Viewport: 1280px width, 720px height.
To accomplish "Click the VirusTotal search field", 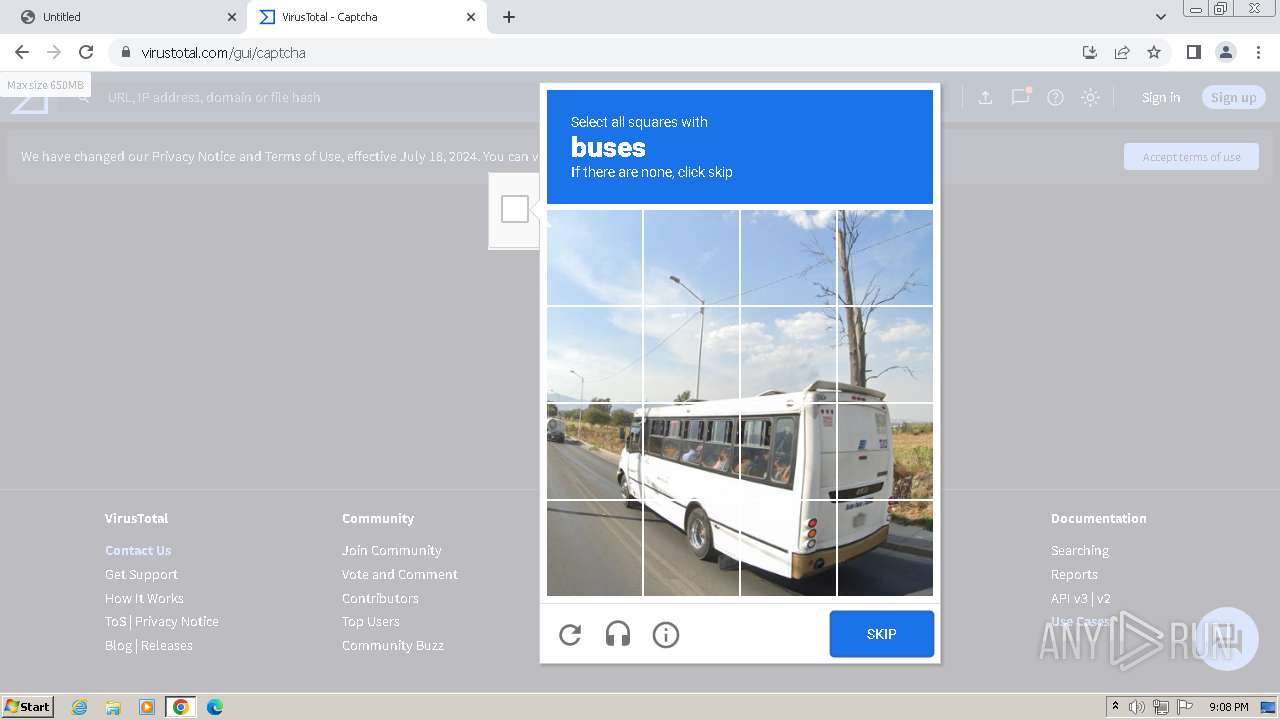I will [320, 97].
